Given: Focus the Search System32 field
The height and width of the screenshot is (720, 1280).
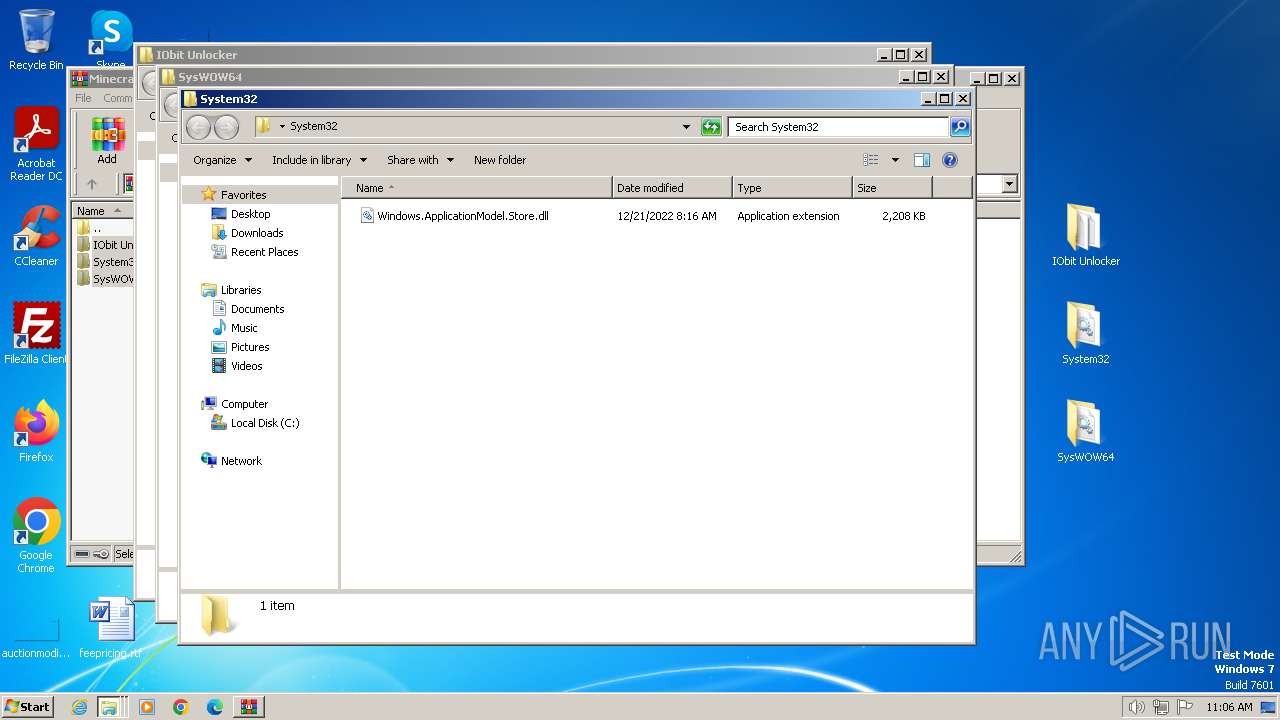Looking at the screenshot, I should 838,127.
